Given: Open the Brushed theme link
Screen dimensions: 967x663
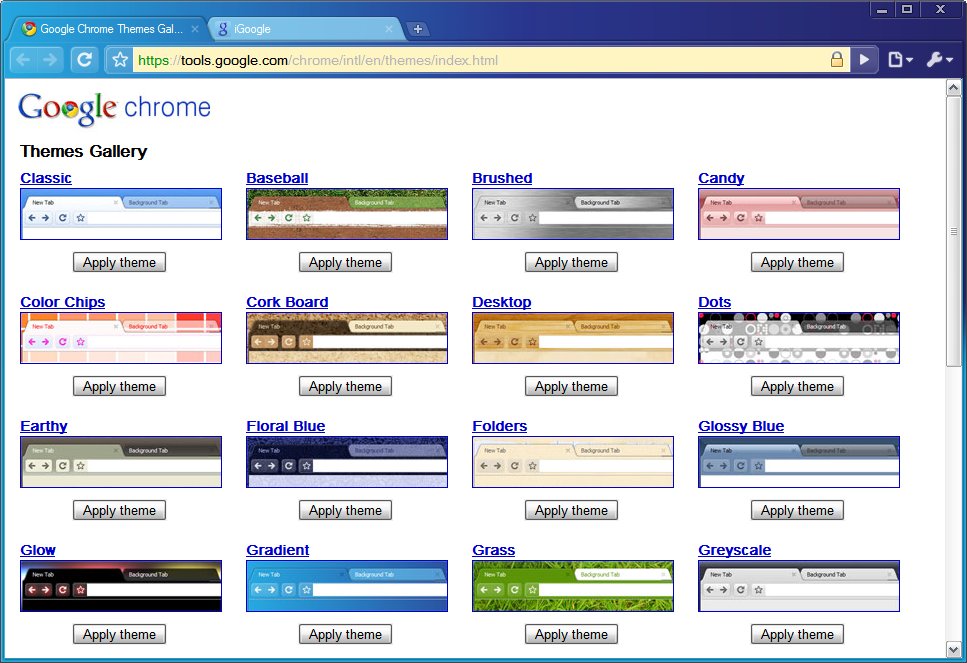Looking at the screenshot, I should pos(502,178).
